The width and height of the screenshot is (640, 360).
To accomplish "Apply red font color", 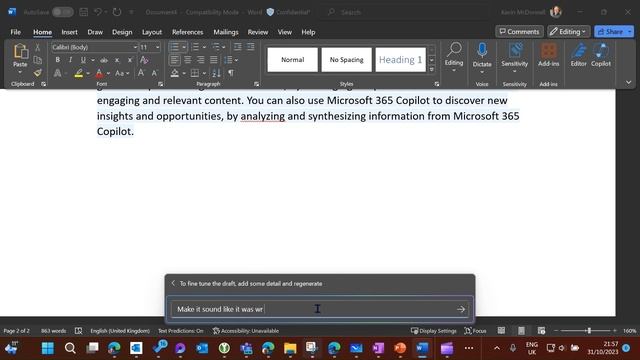I will coord(99,73).
